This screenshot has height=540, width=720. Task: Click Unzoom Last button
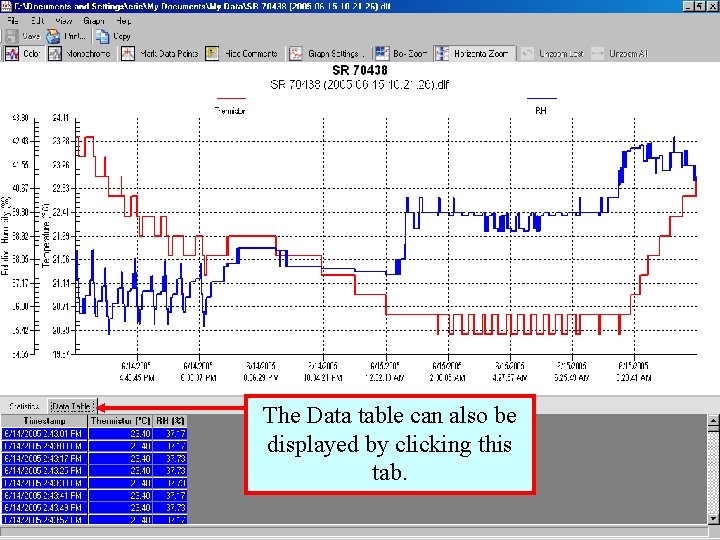click(x=553, y=54)
